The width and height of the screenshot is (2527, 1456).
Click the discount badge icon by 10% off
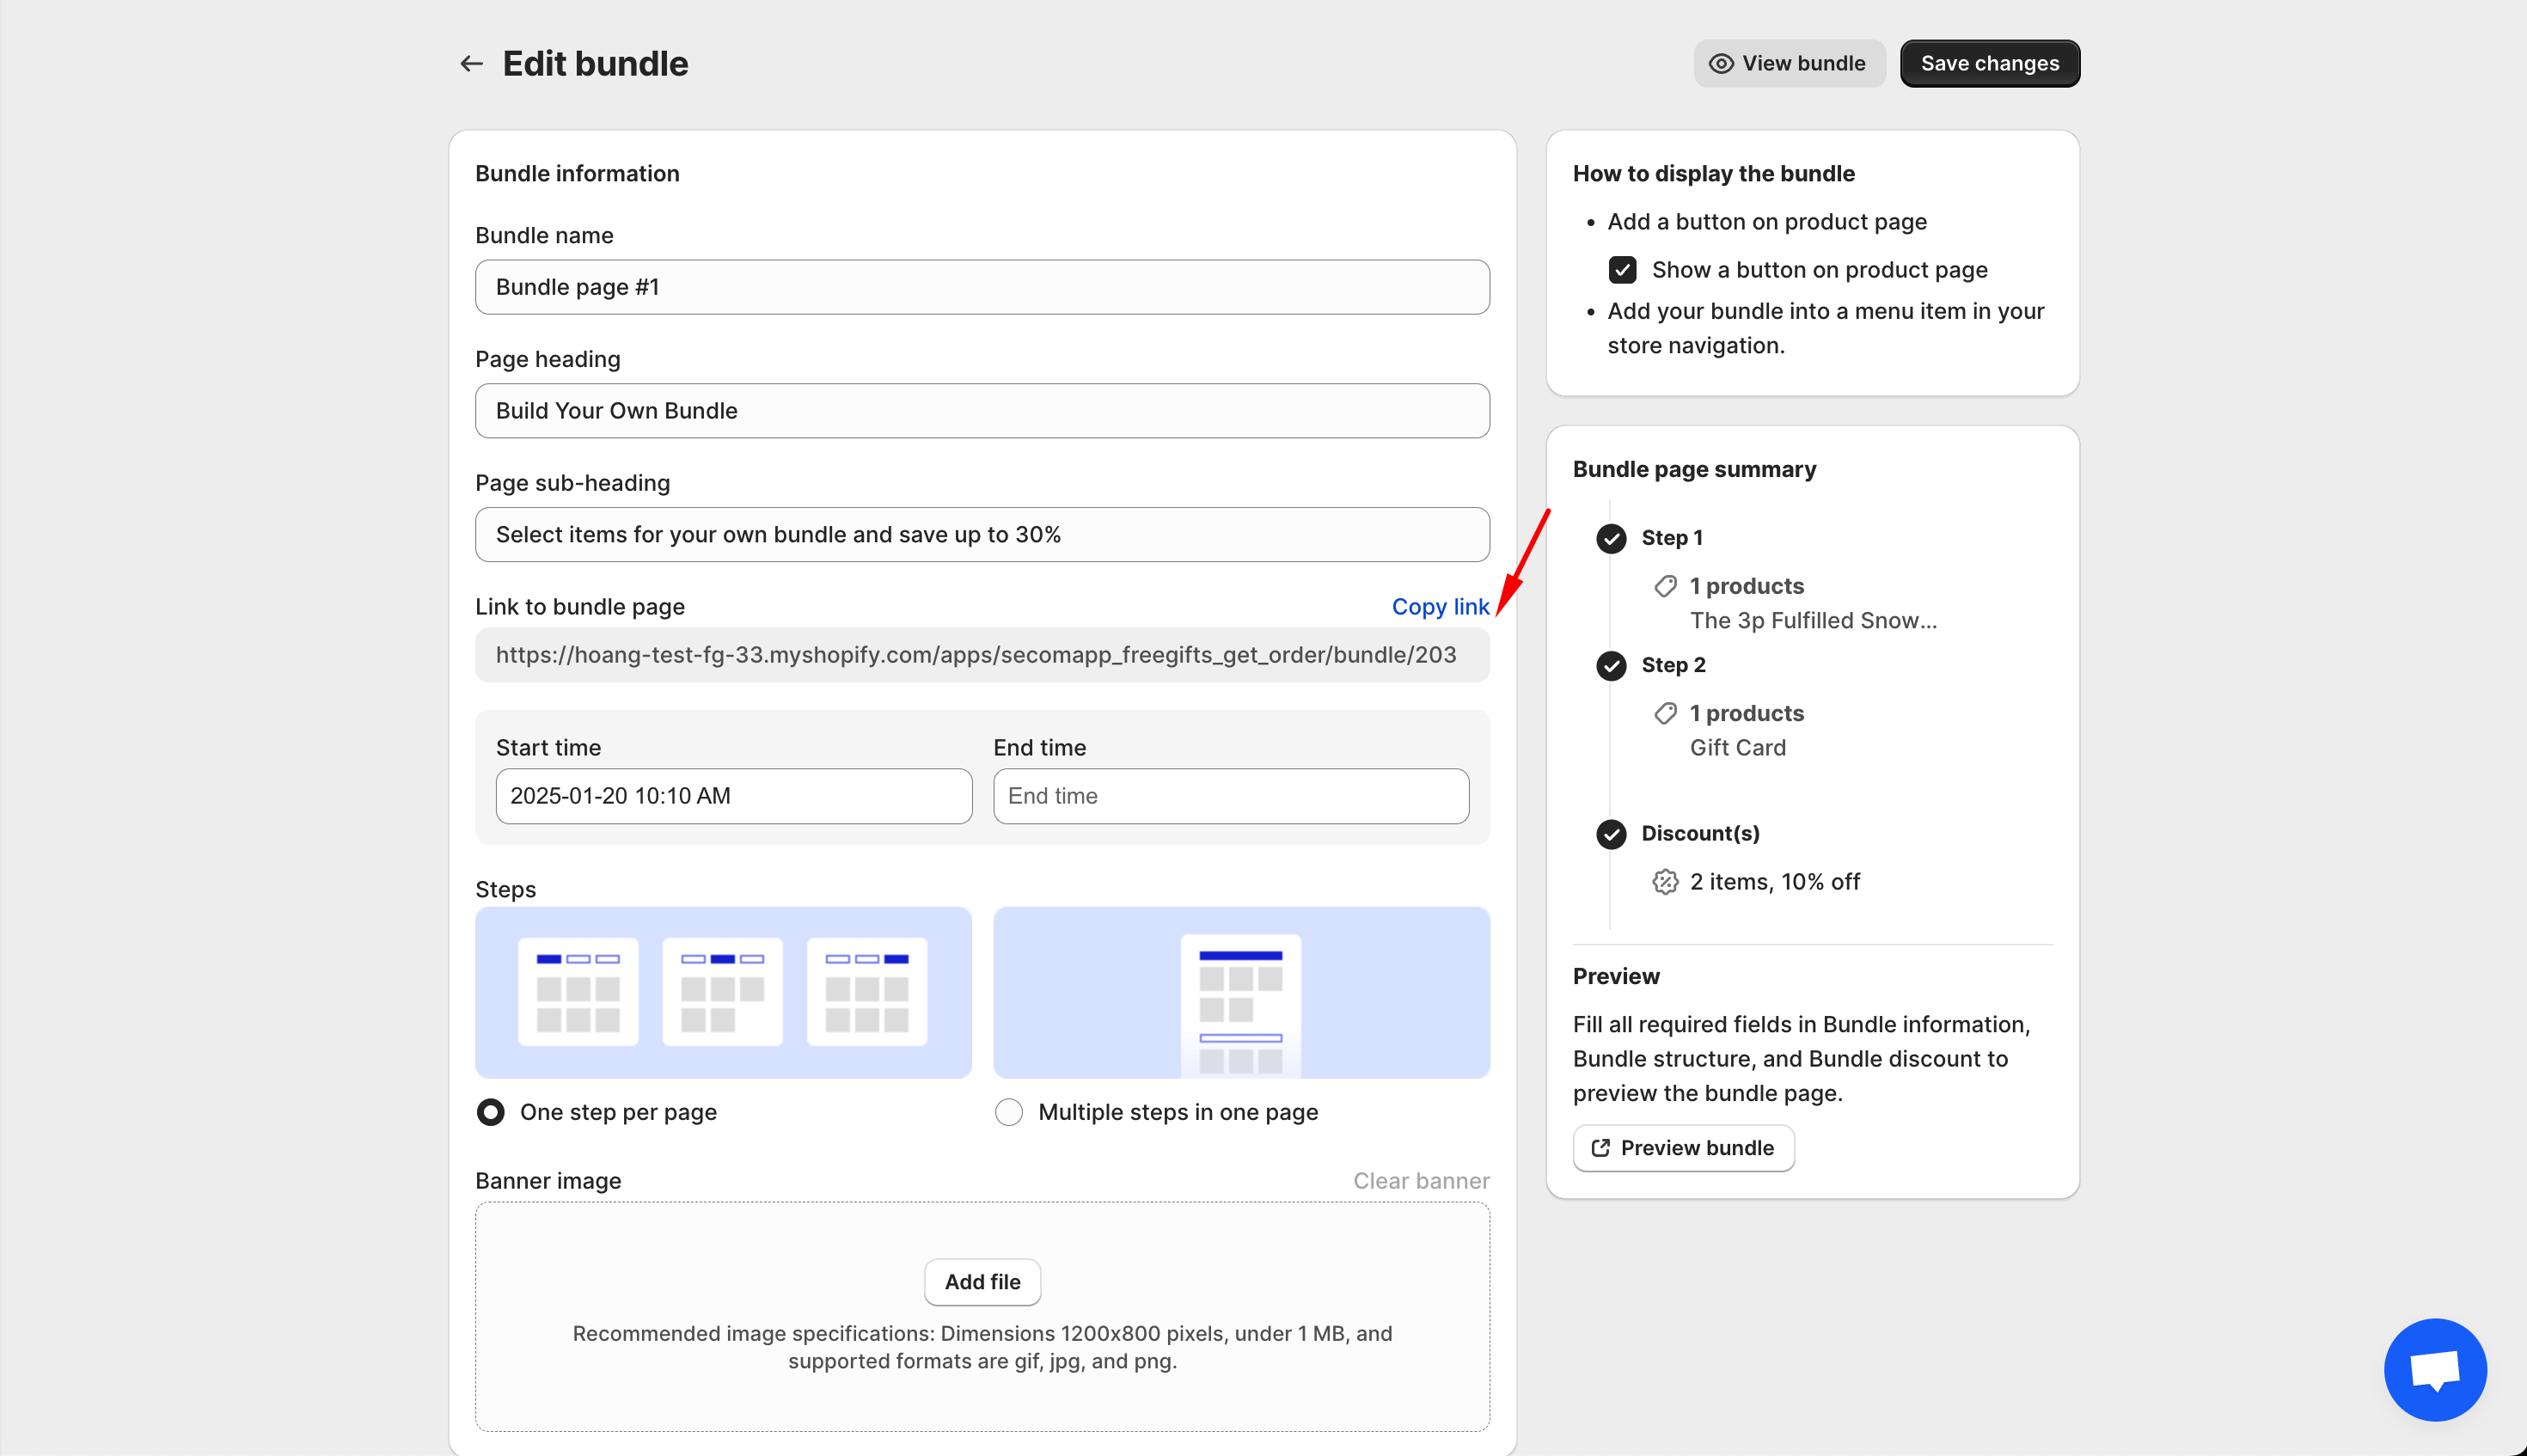1665,882
